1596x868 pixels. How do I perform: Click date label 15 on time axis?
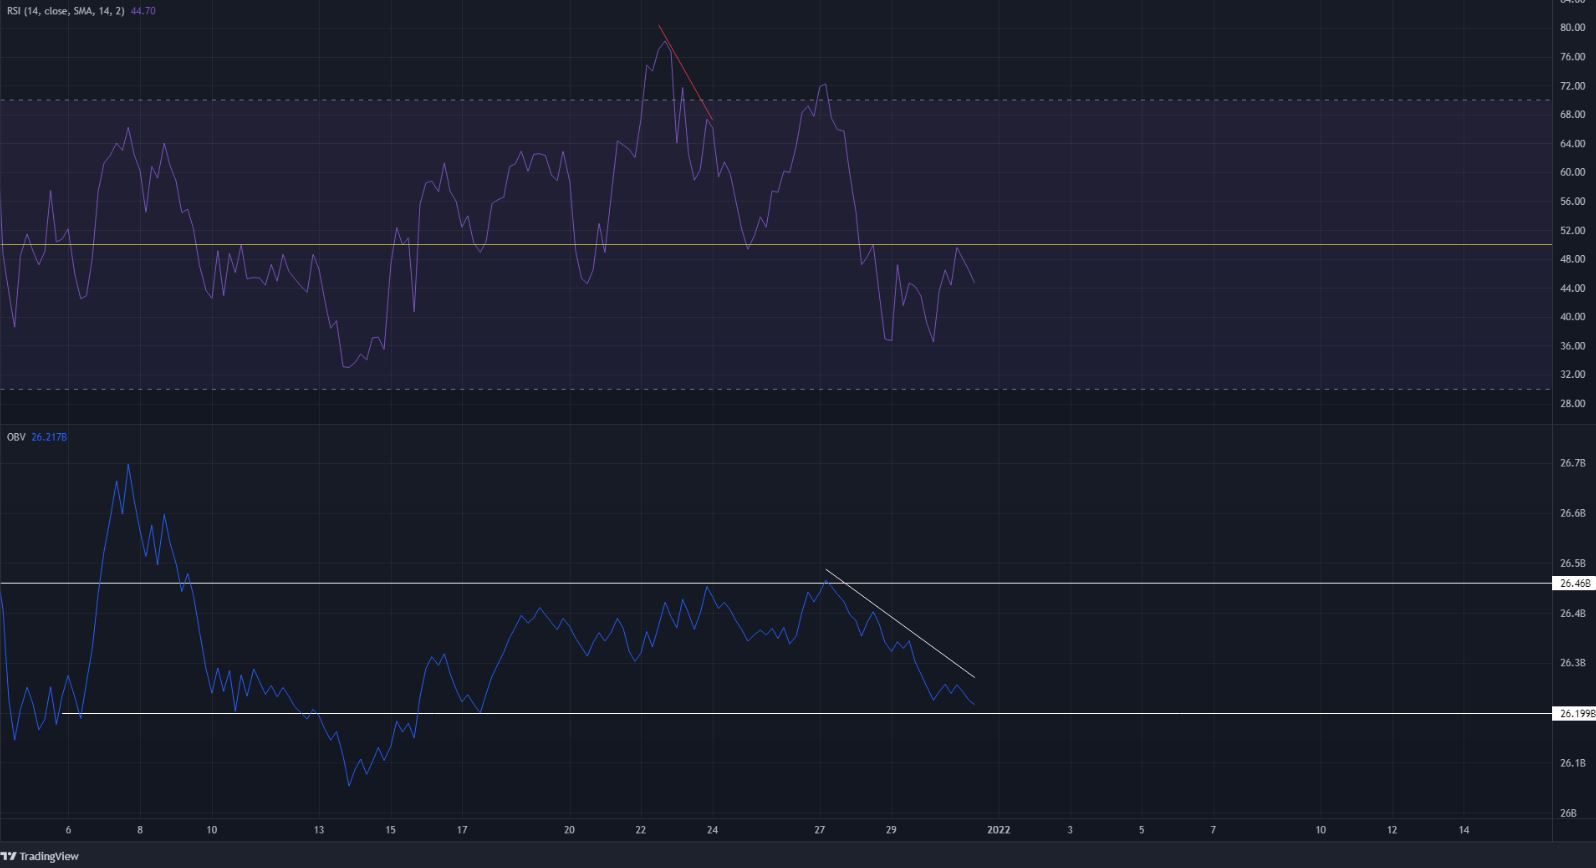[390, 829]
